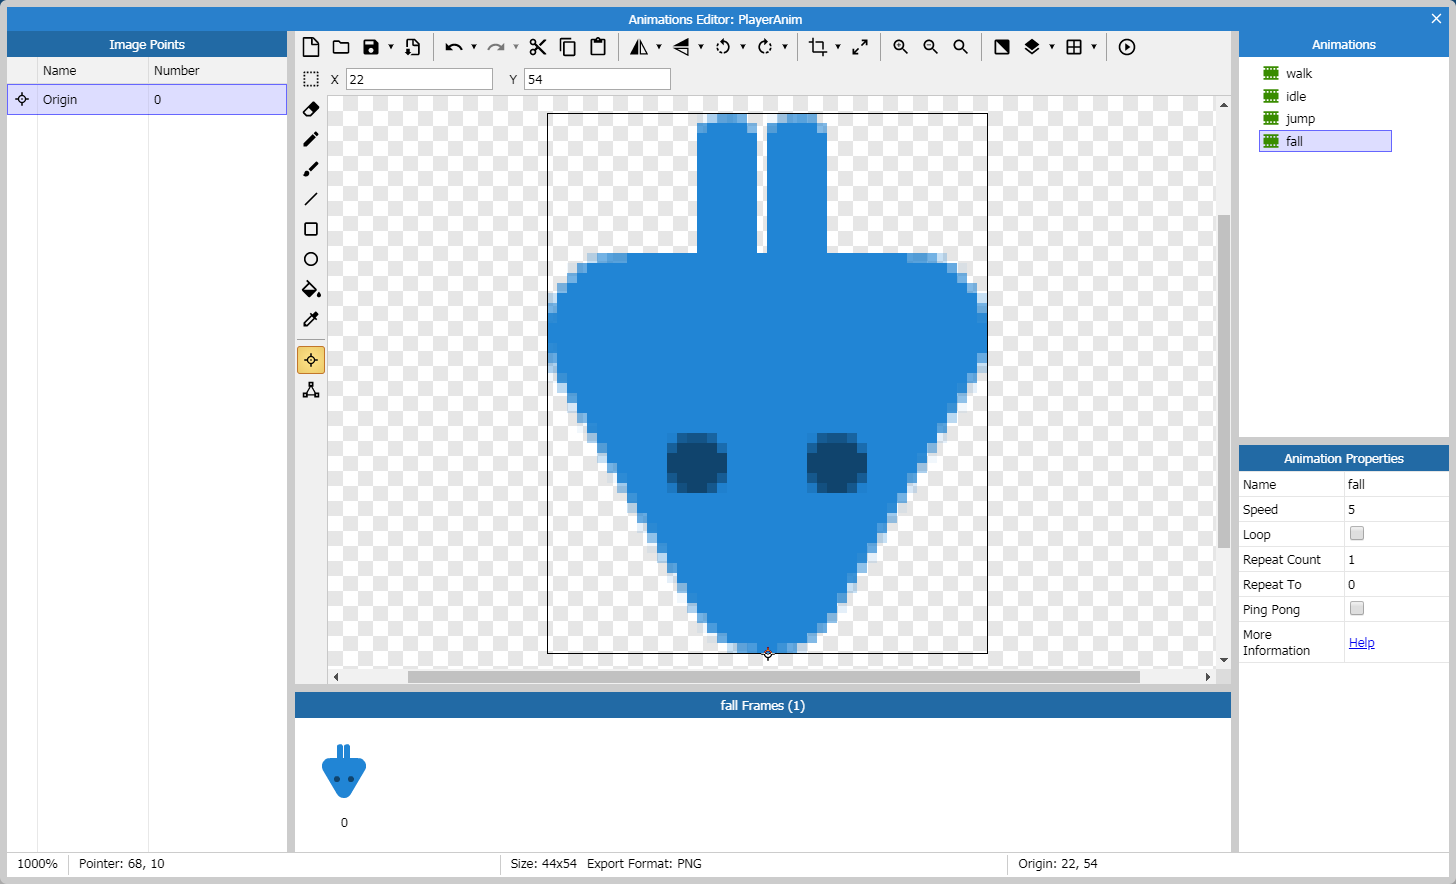The image size is (1456, 884).
Task: Select the Ellipse drawing tool
Action: pyautogui.click(x=310, y=259)
